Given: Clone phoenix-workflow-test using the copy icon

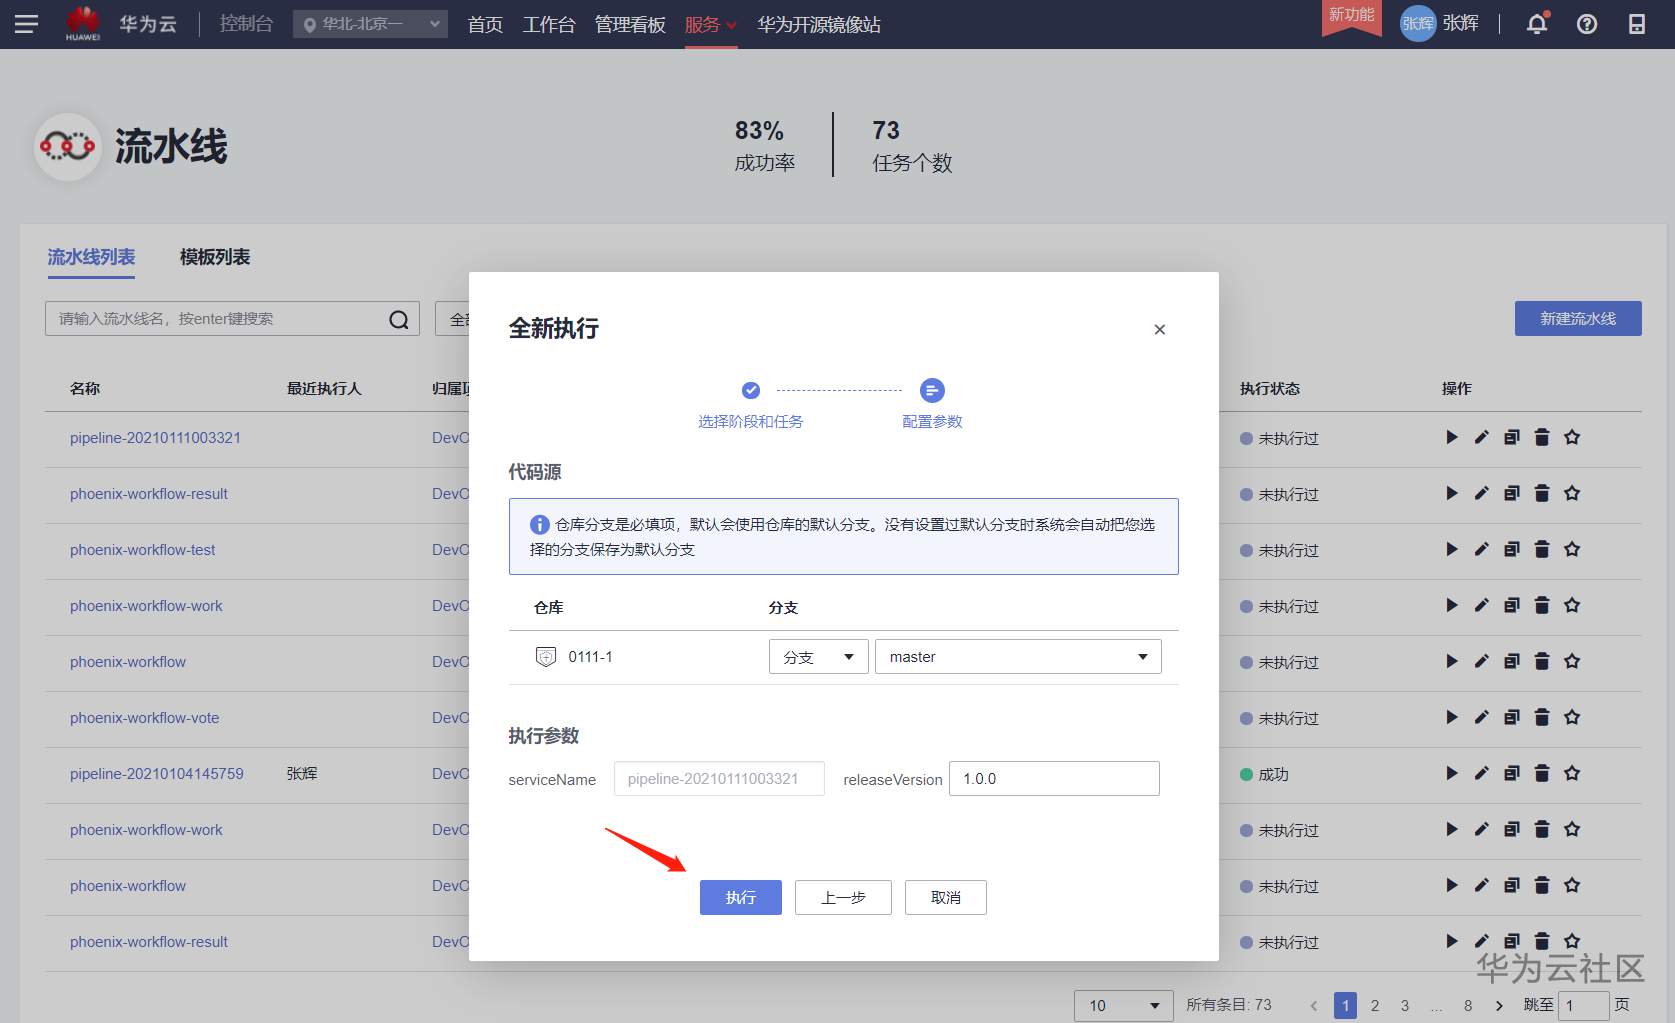Looking at the screenshot, I should click(1512, 549).
